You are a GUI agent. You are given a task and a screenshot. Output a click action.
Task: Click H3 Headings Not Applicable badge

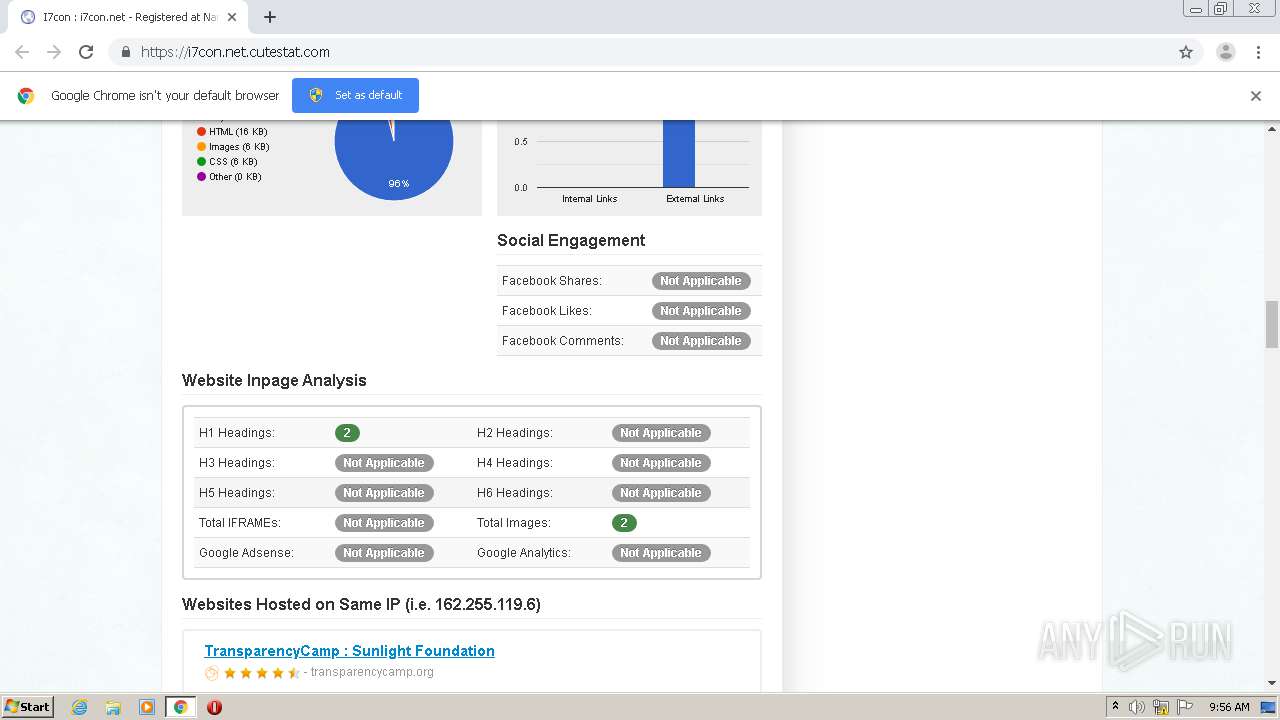tap(384, 463)
